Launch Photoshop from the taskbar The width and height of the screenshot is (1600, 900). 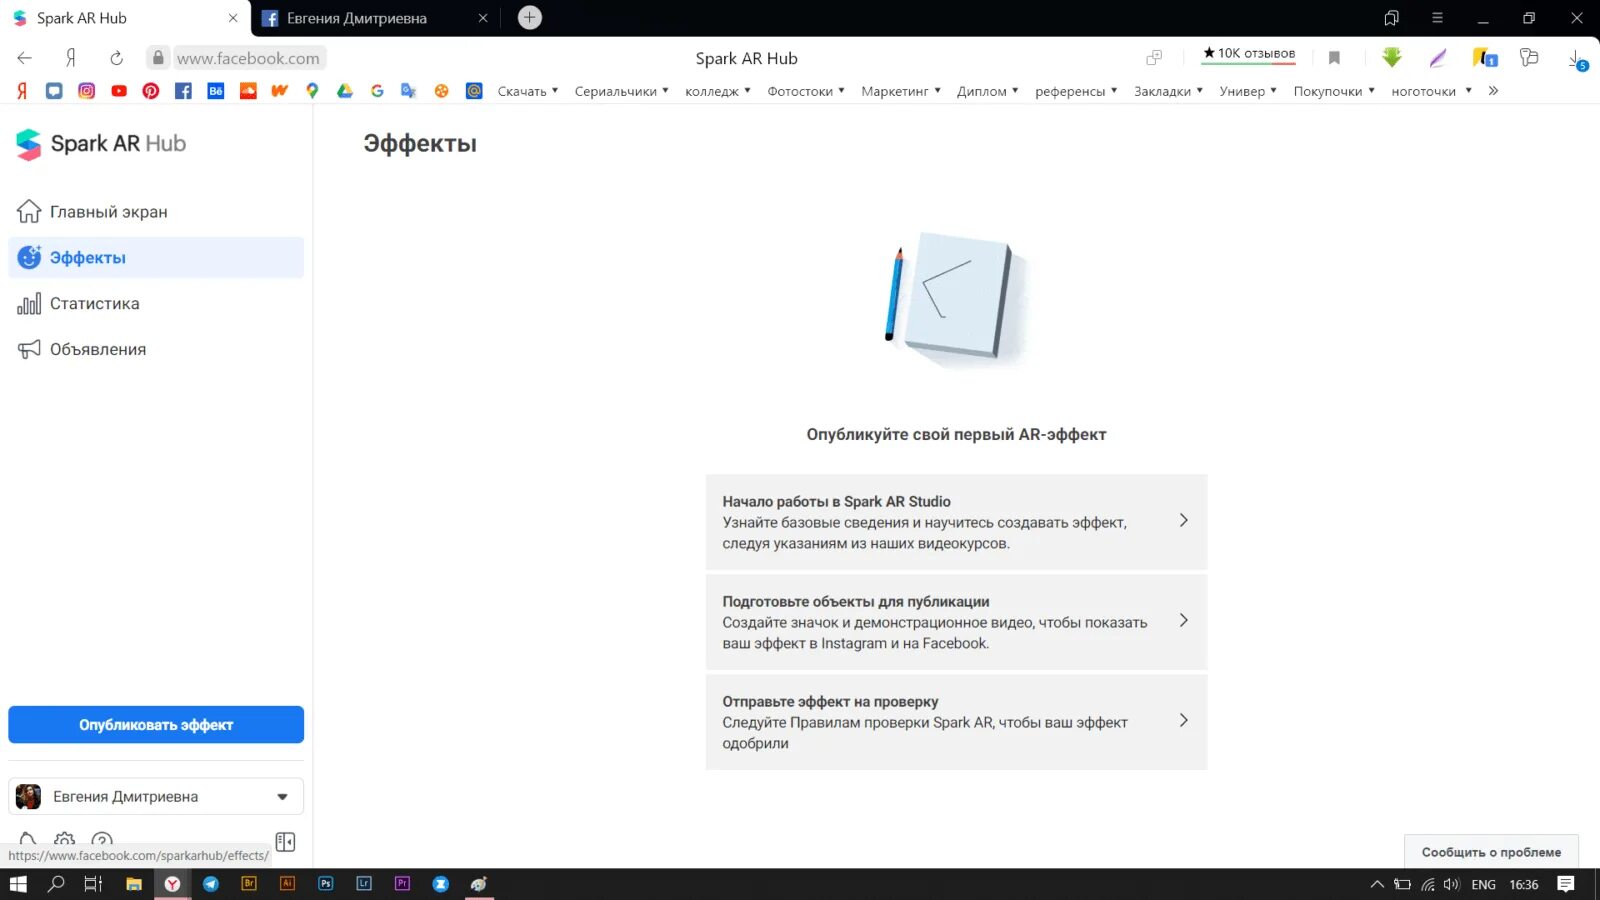point(326,884)
